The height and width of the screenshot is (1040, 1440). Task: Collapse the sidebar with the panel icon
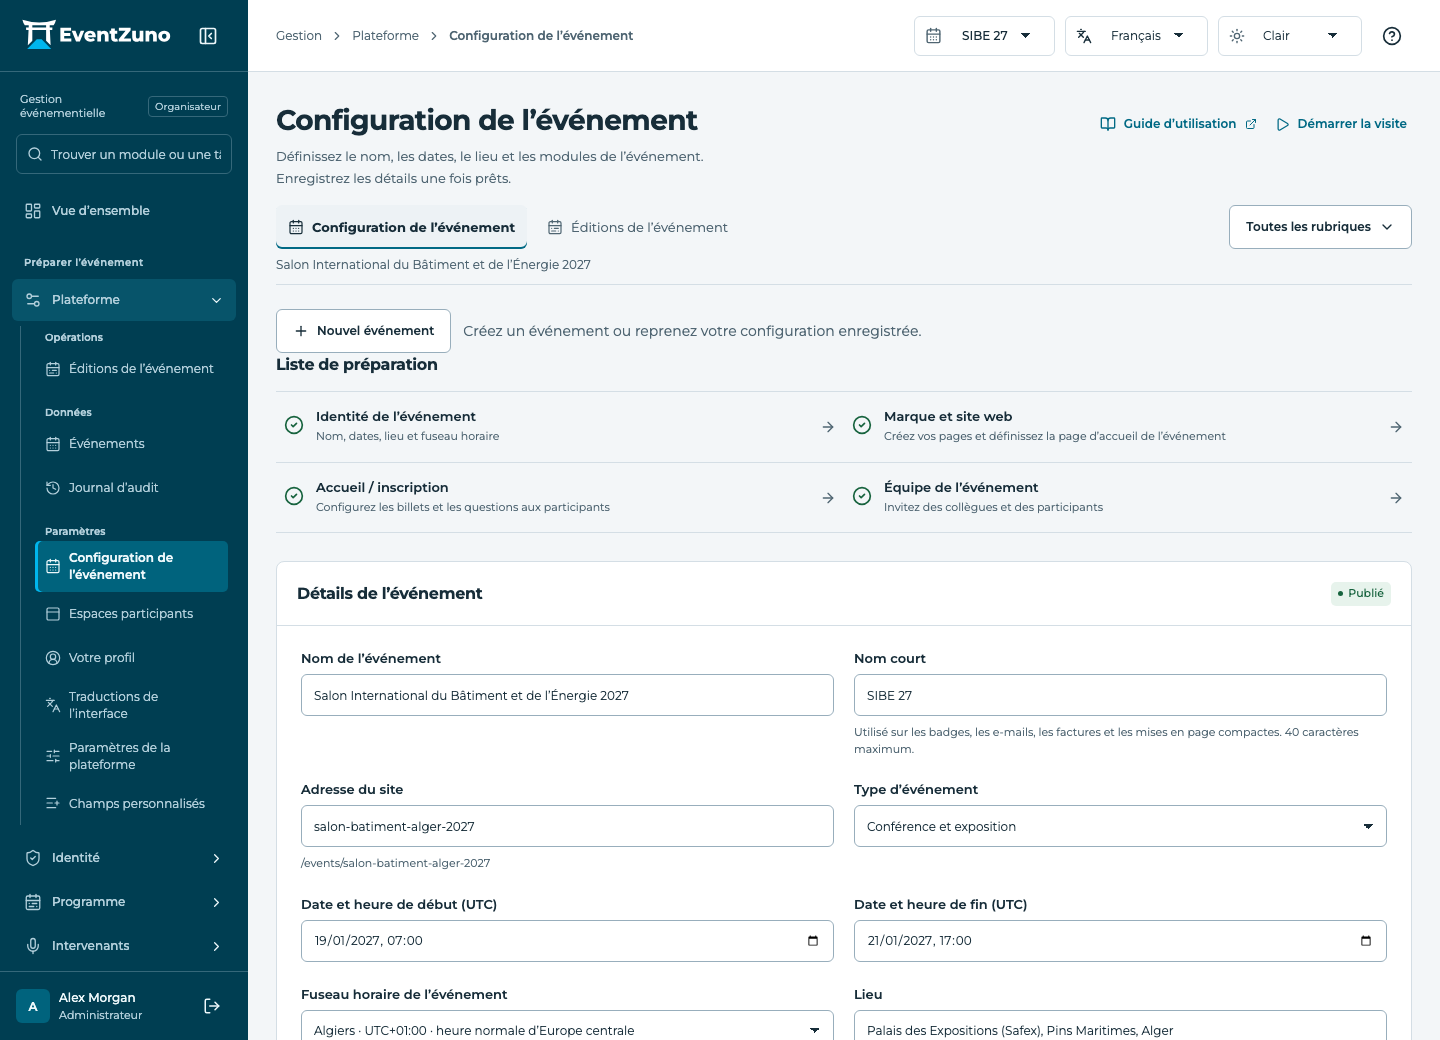[208, 36]
